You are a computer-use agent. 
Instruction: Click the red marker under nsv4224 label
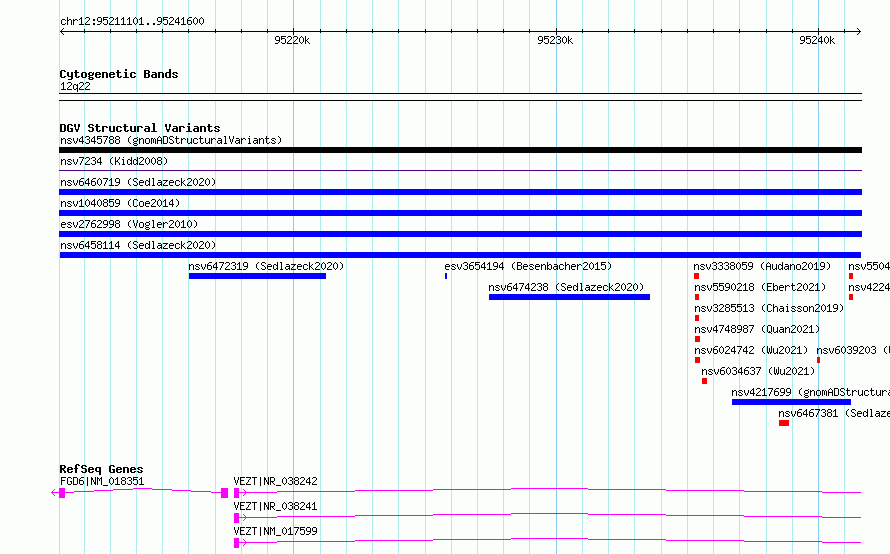tap(851, 297)
